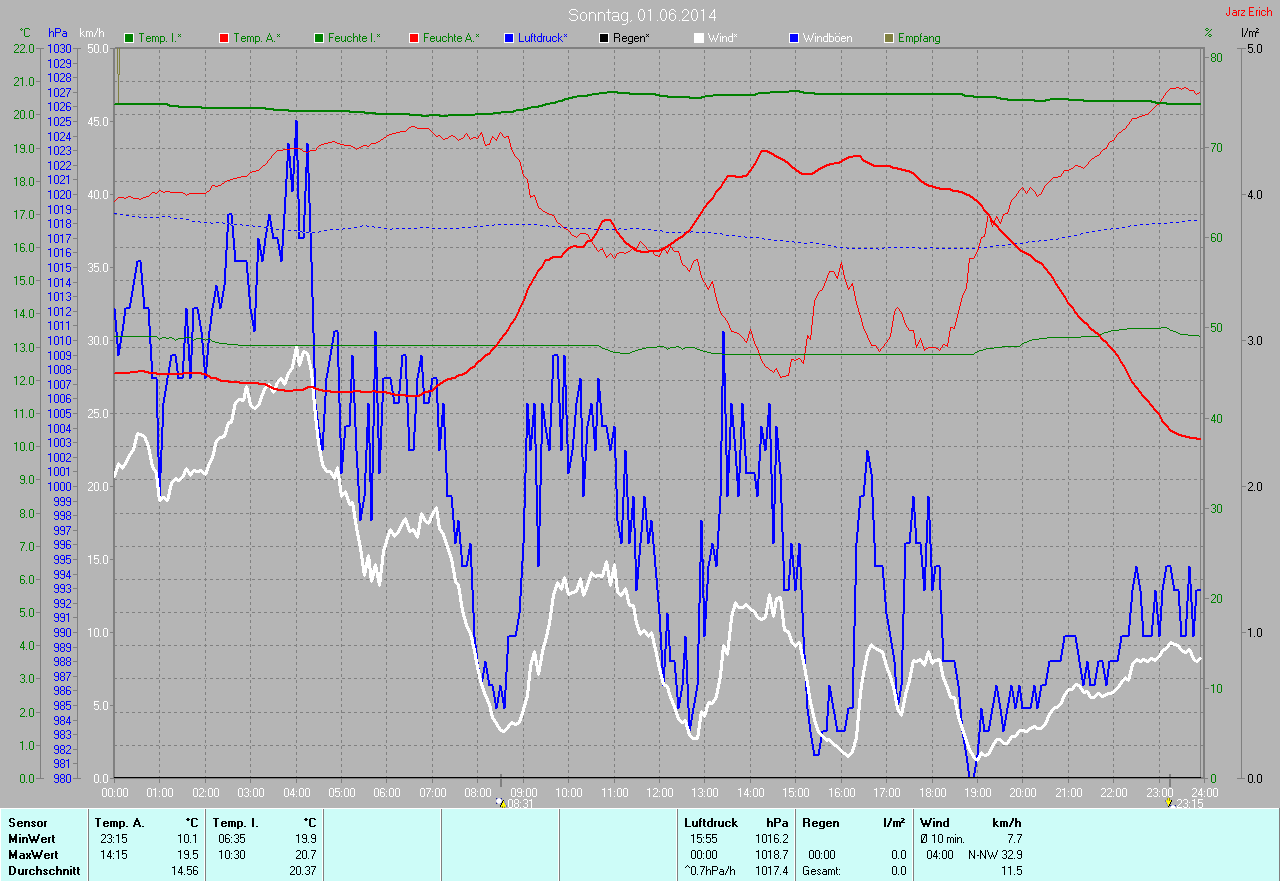Click the Temp. A. average value '14.56'

[x=185, y=871]
